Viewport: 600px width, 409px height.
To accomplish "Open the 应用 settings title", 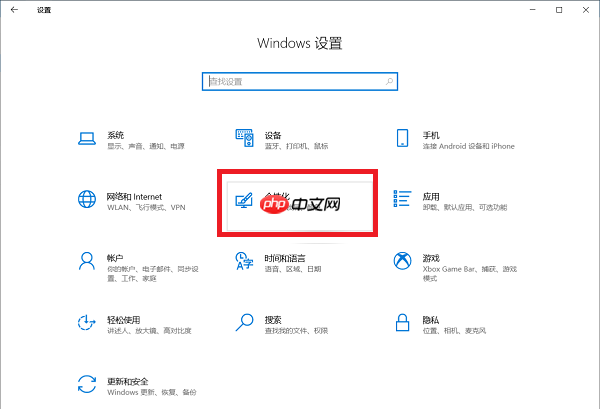I will pos(431,197).
